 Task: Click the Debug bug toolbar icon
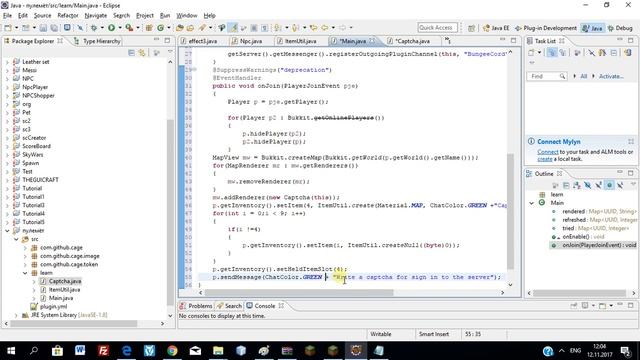coord(94,28)
